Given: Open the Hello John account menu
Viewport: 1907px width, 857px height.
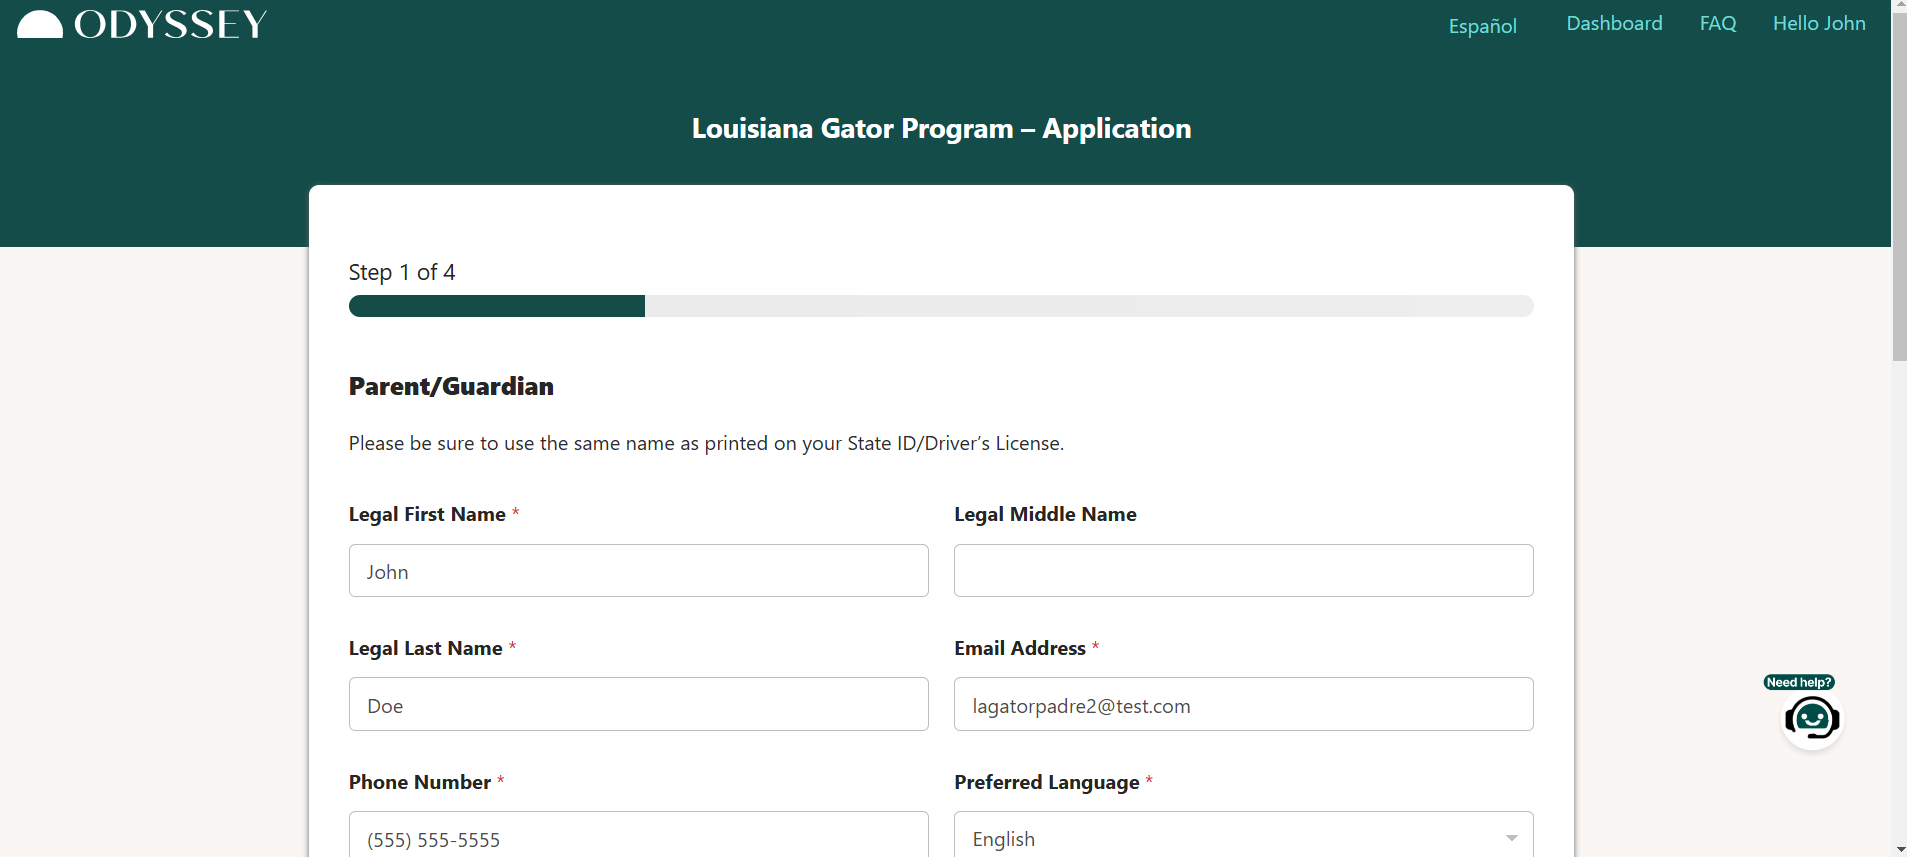Looking at the screenshot, I should click(1818, 23).
